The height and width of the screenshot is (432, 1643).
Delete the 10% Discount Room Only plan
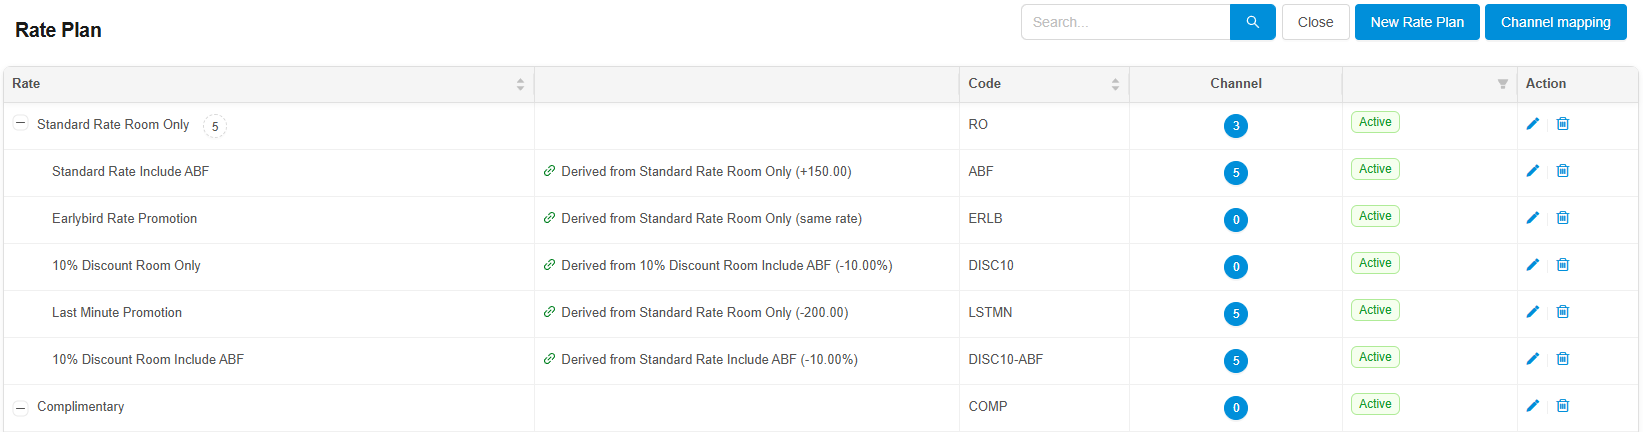click(x=1563, y=265)
